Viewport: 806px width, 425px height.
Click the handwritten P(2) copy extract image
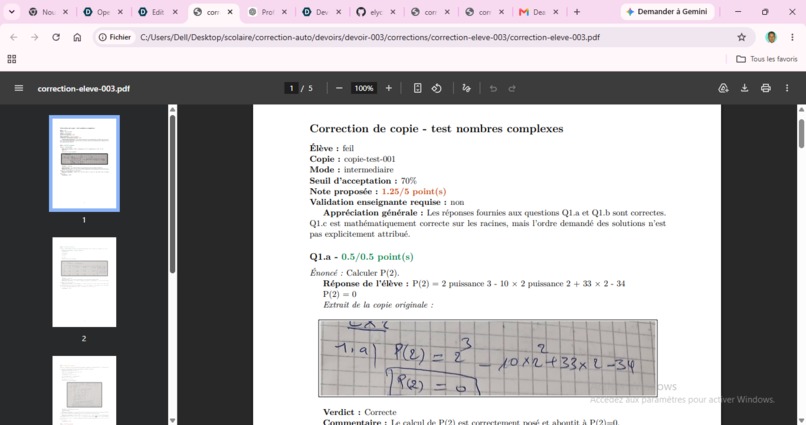pos(488,358)
